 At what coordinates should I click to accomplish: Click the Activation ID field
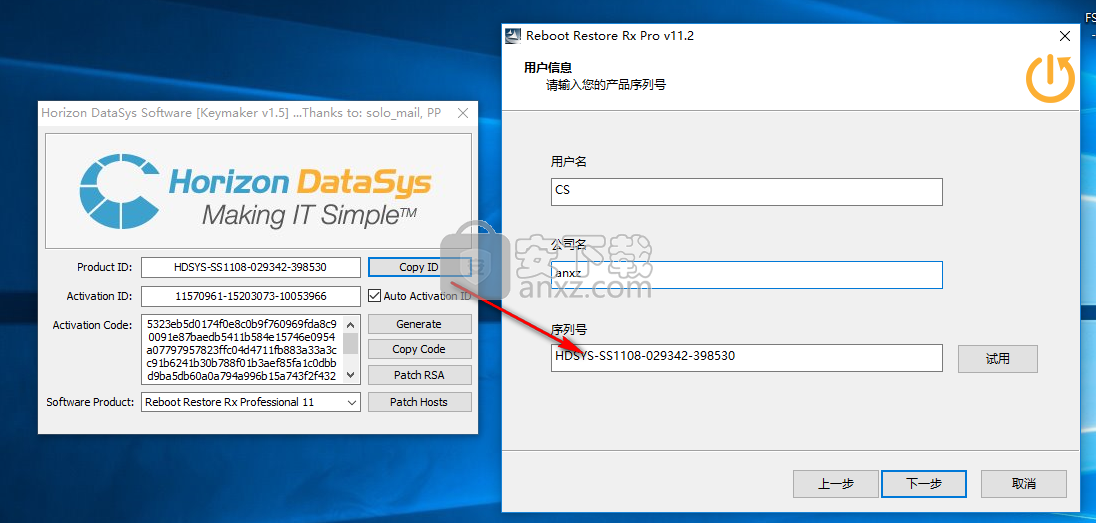[251, 296]
